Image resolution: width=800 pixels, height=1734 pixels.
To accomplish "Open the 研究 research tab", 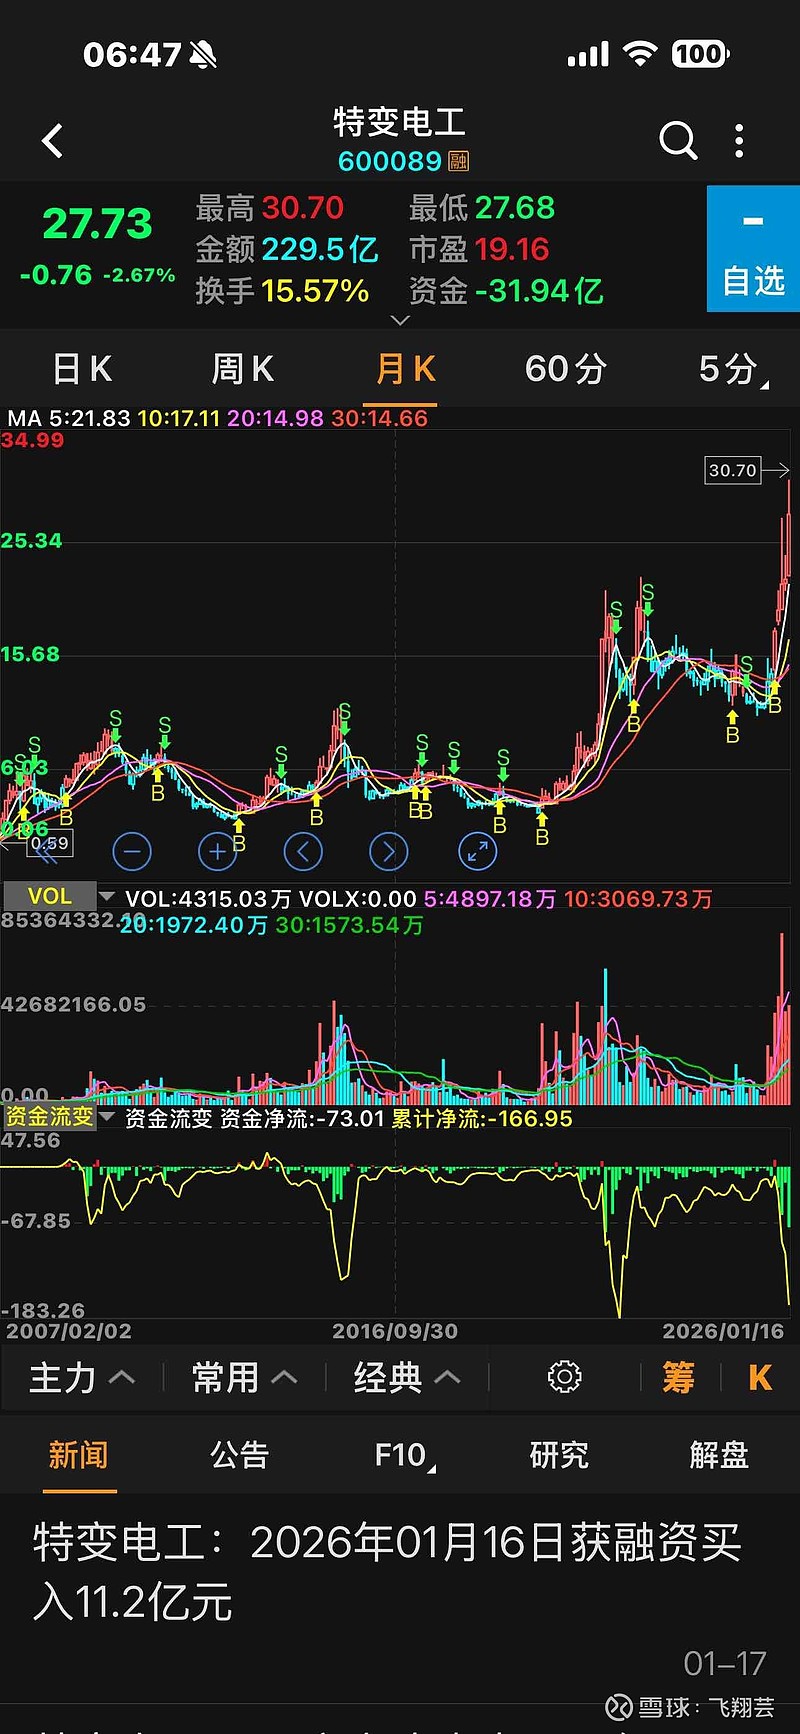I will coord(559,1455).
